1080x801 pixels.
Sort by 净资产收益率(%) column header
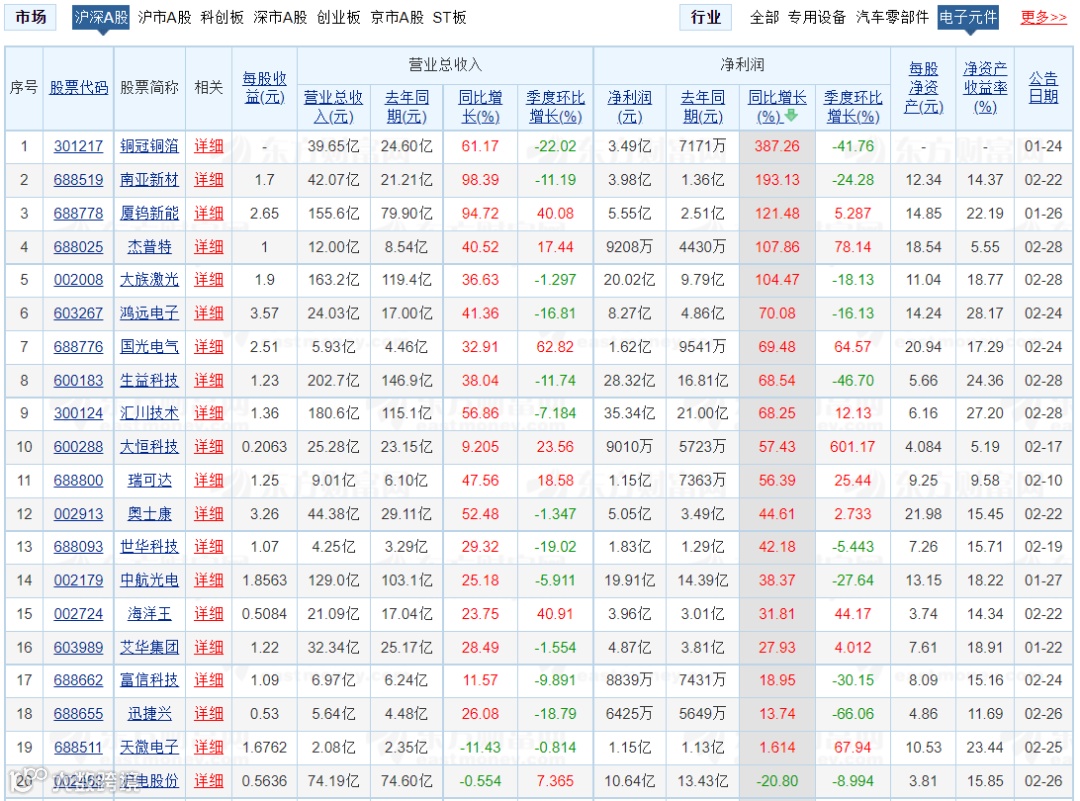(985, 87)
